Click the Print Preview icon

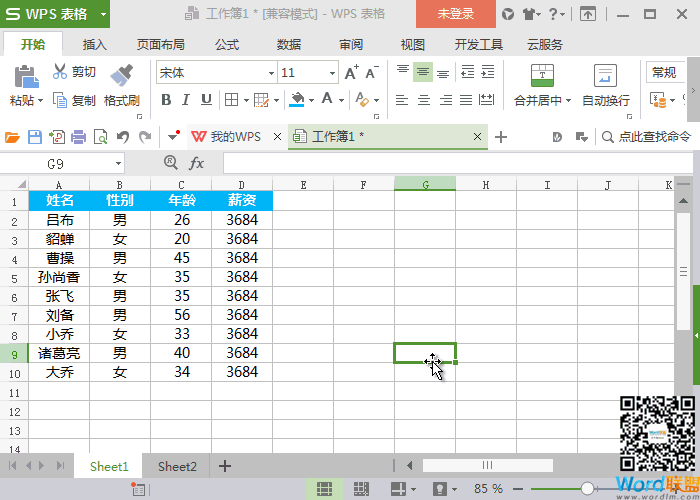100,137
